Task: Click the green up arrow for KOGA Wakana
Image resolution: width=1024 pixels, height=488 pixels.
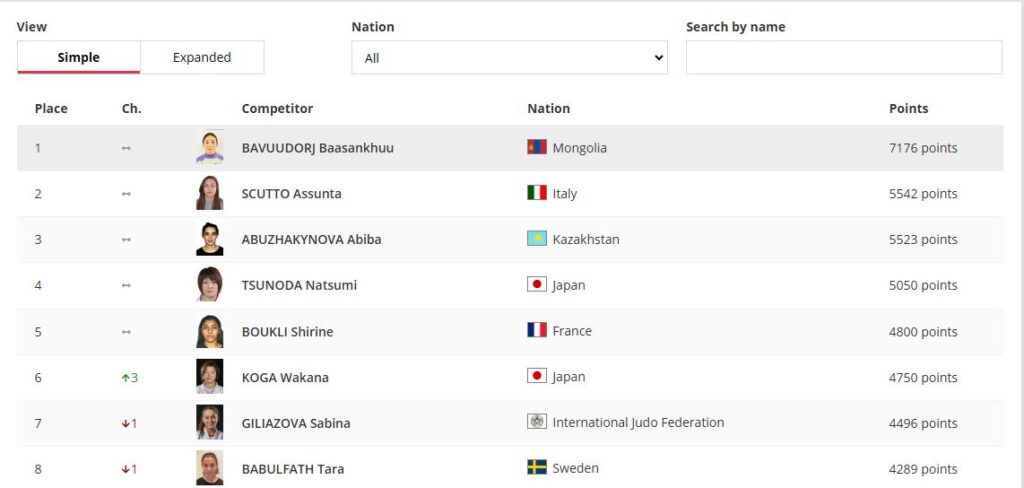Action: 125,378
